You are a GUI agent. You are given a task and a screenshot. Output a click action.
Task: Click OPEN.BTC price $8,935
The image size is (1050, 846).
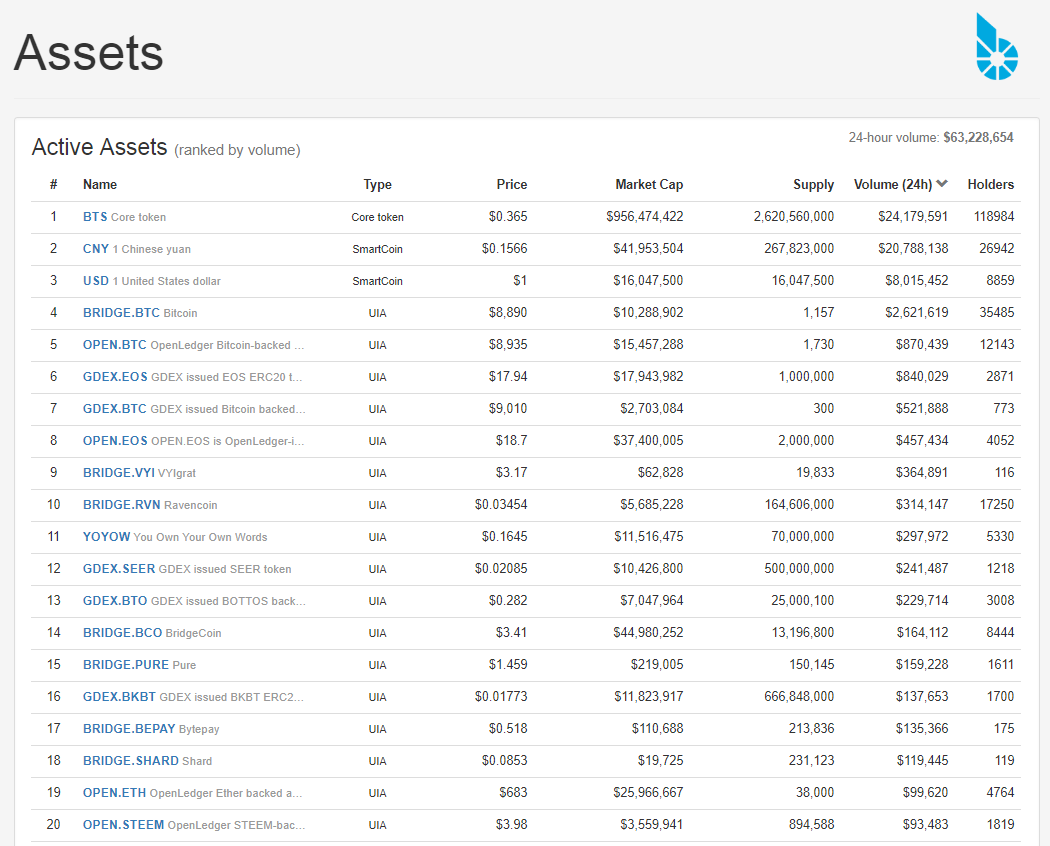(x=508, y=345)
